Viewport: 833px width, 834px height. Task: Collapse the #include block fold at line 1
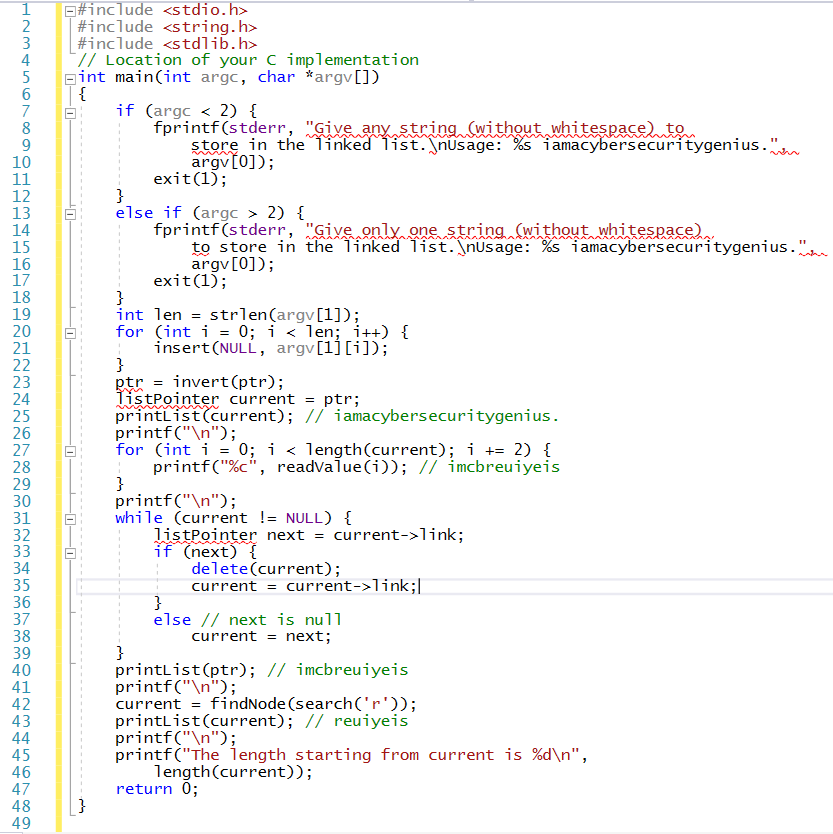coord(70,11)
